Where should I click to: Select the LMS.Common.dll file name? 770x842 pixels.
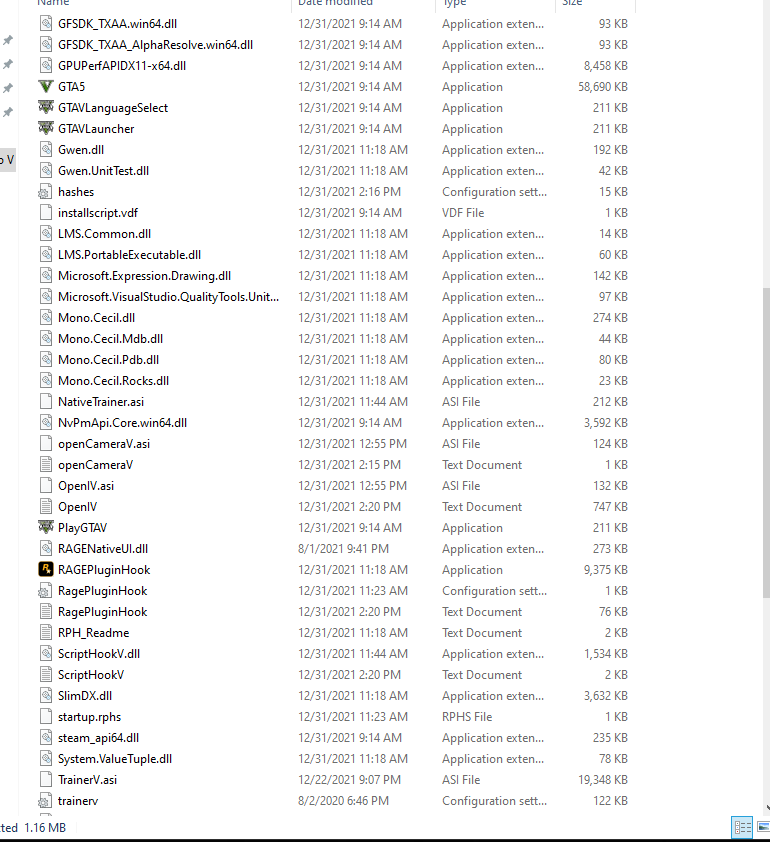104,234
